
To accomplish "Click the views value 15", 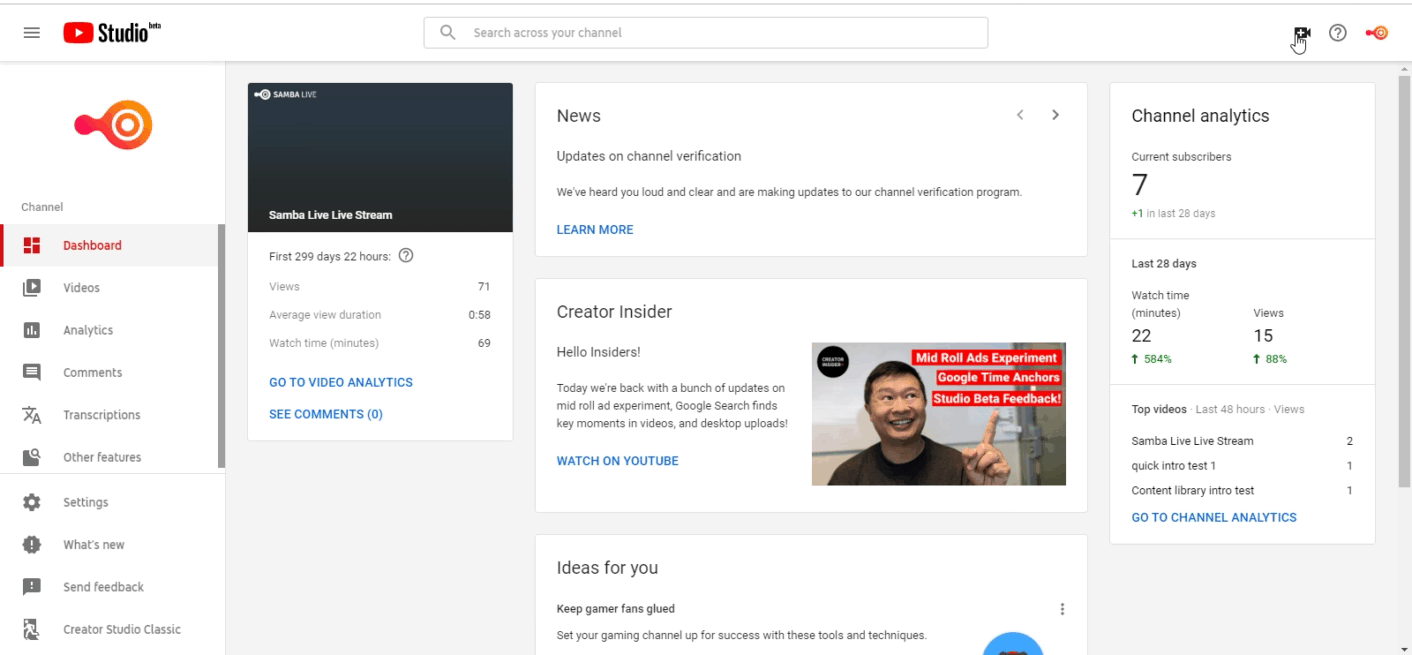I will pyautogui.click(x=1263, y=336).
